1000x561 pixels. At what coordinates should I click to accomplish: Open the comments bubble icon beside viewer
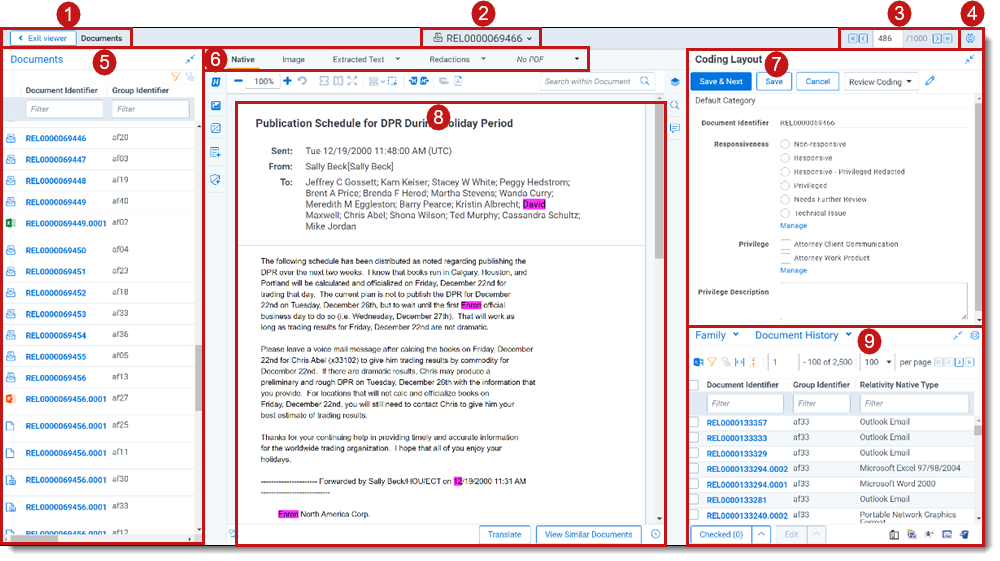click(675, 128)
